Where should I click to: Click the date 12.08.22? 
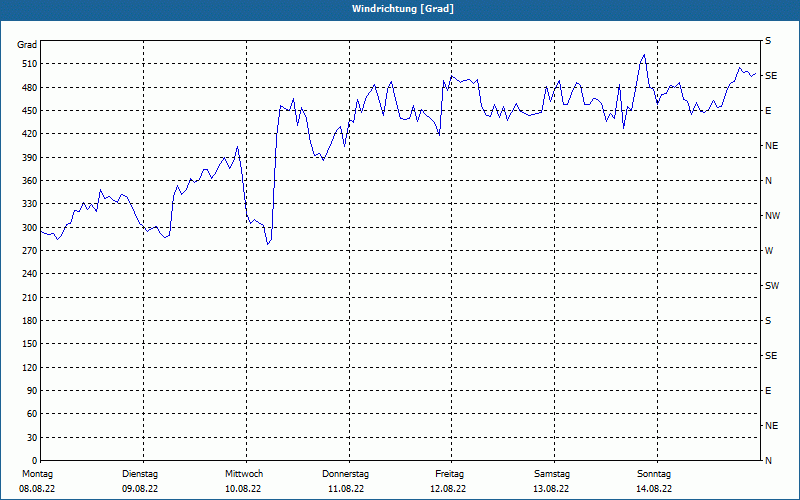click(448, 489)
